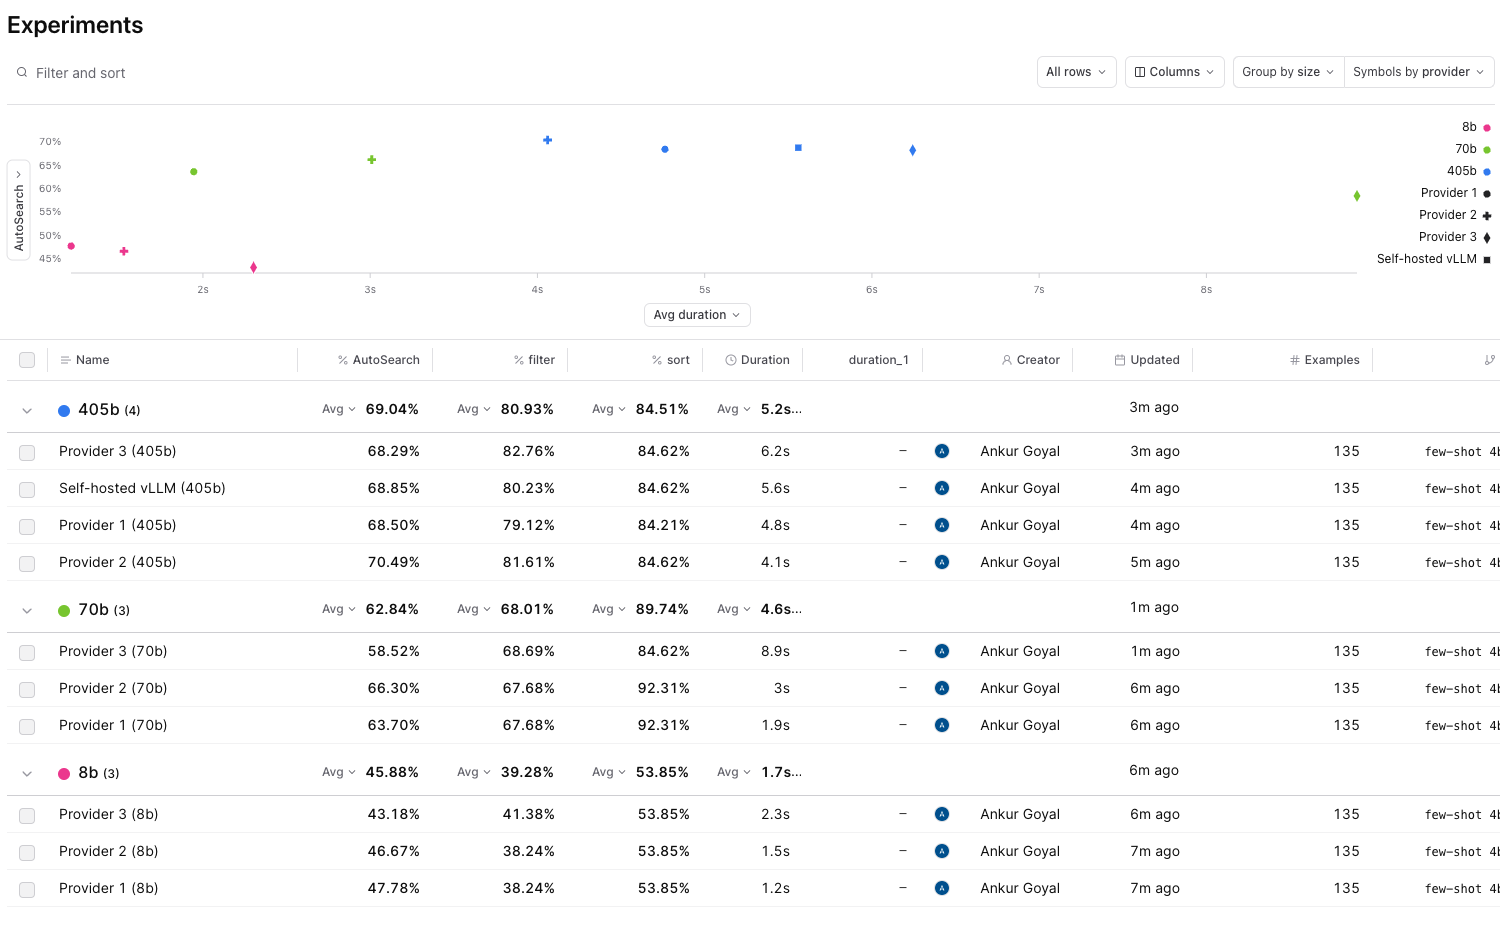Expand the AutoSearch sidebar panel chevron
The image size is (1500, 950).
(18, 172)
